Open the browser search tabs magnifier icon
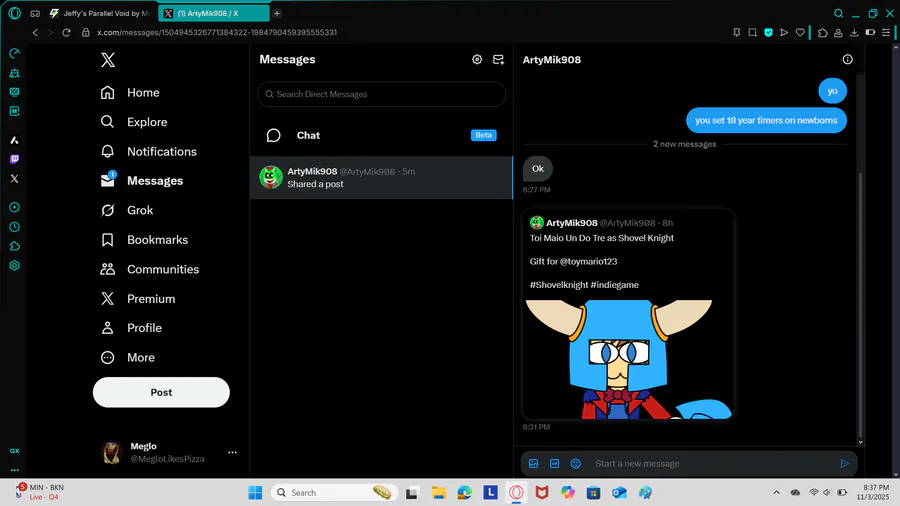 pyautogui.click(x=839, y=13)
